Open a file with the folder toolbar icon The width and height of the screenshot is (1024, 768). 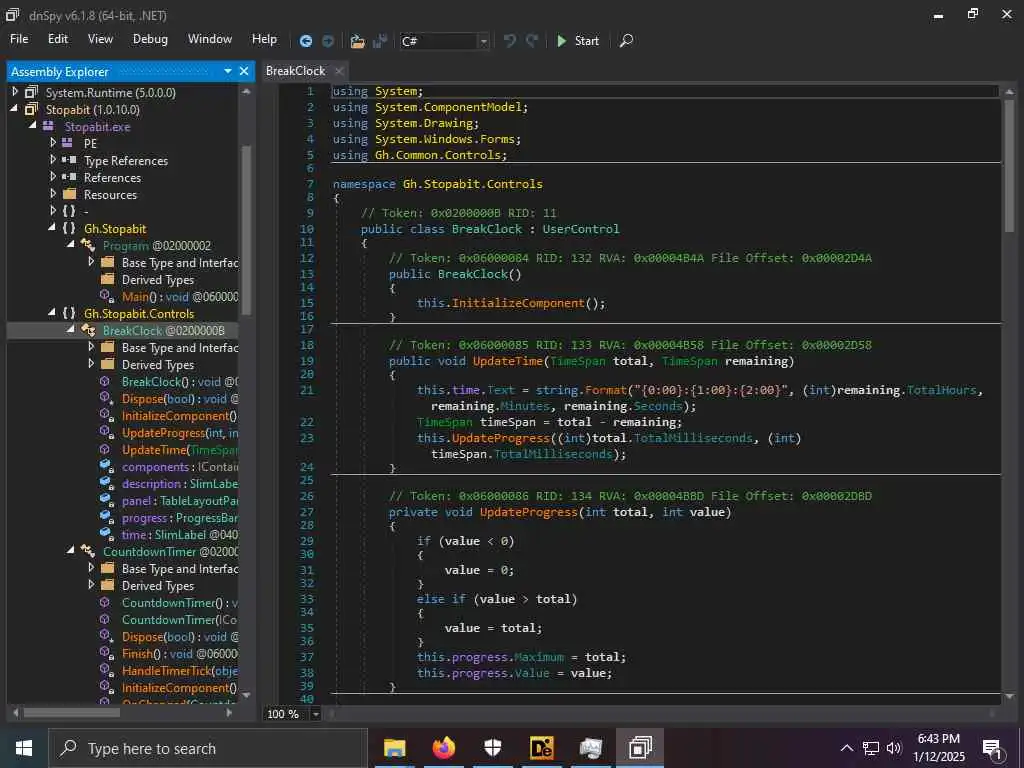tap(357, 41)
